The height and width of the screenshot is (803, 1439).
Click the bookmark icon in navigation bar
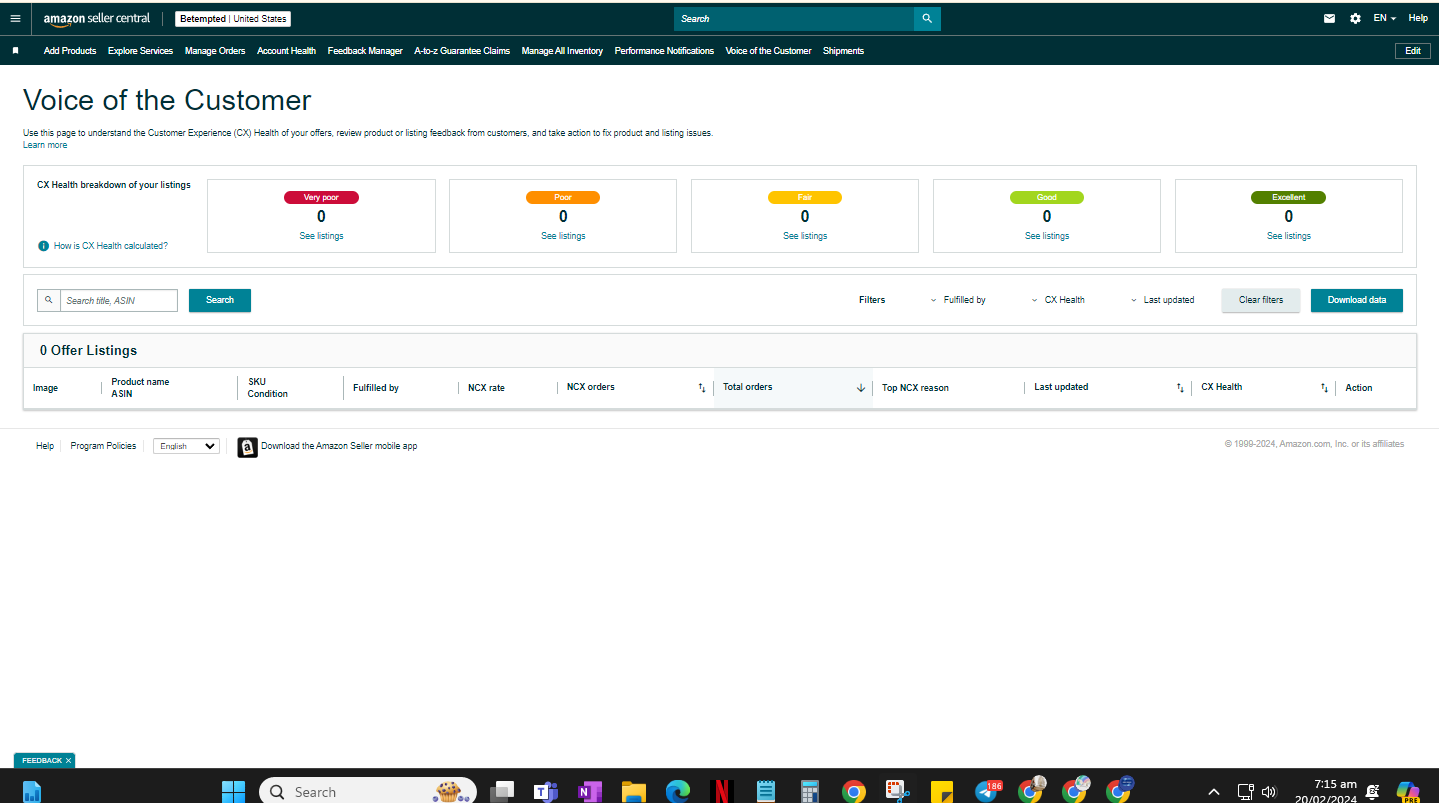(15, 50)
